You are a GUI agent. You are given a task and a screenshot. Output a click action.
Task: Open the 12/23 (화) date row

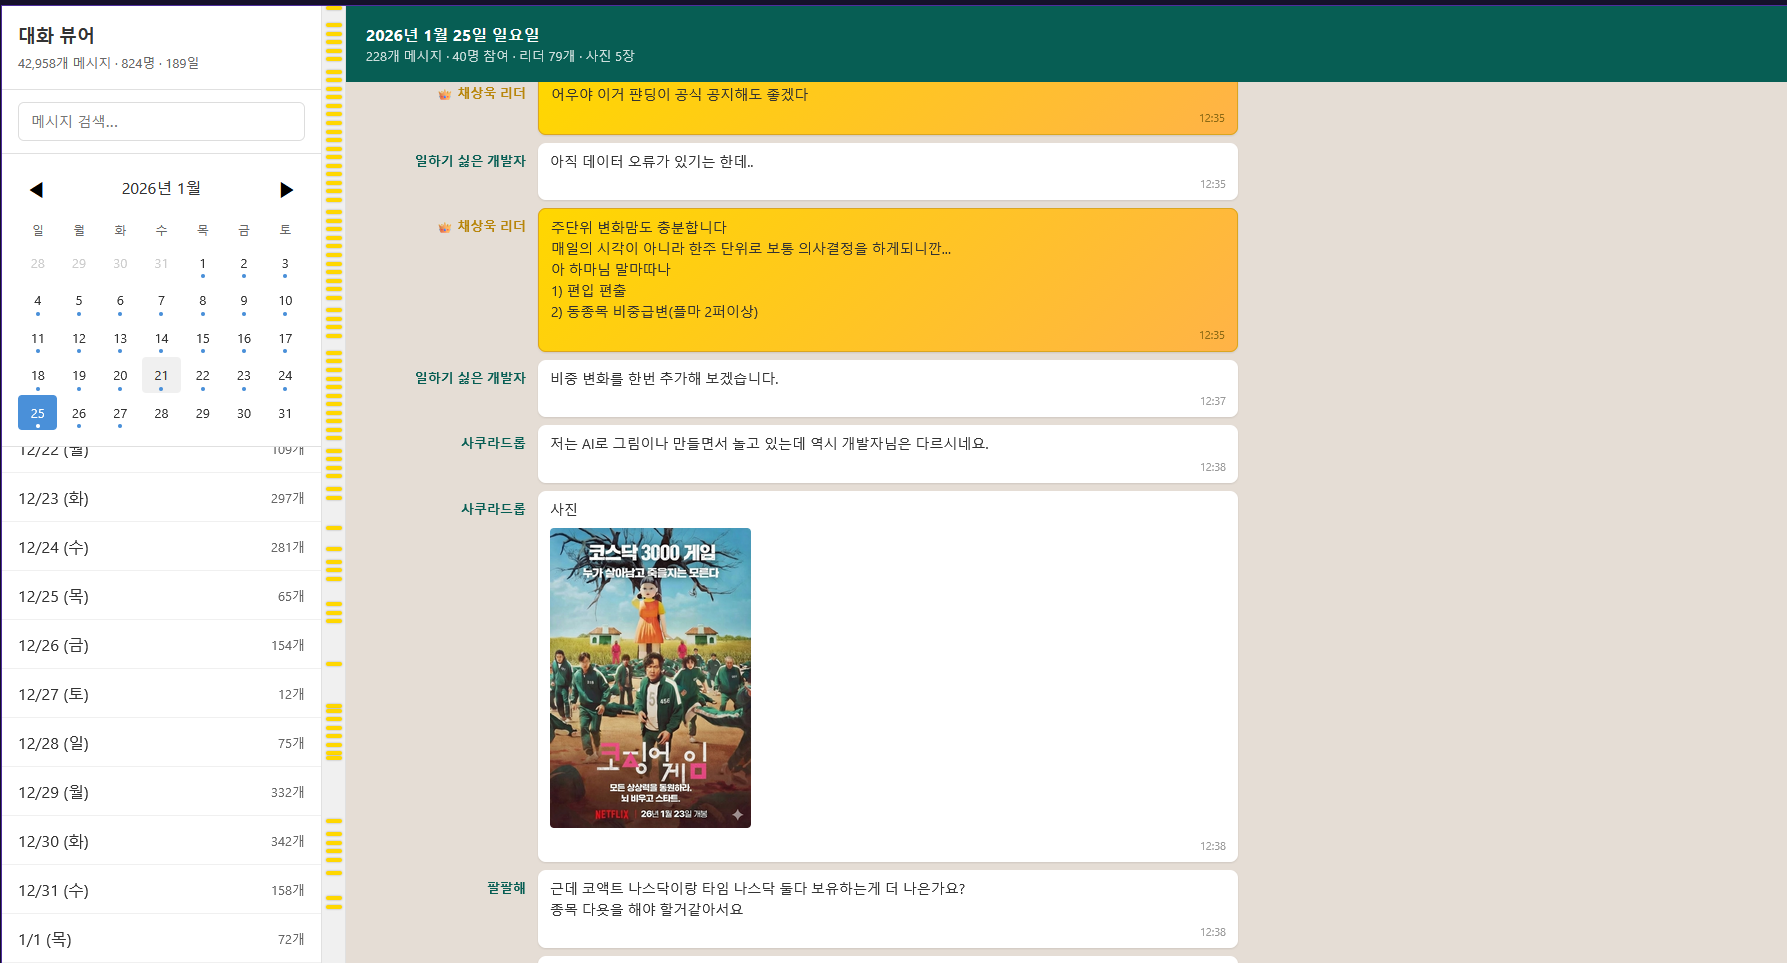(161, 498)
